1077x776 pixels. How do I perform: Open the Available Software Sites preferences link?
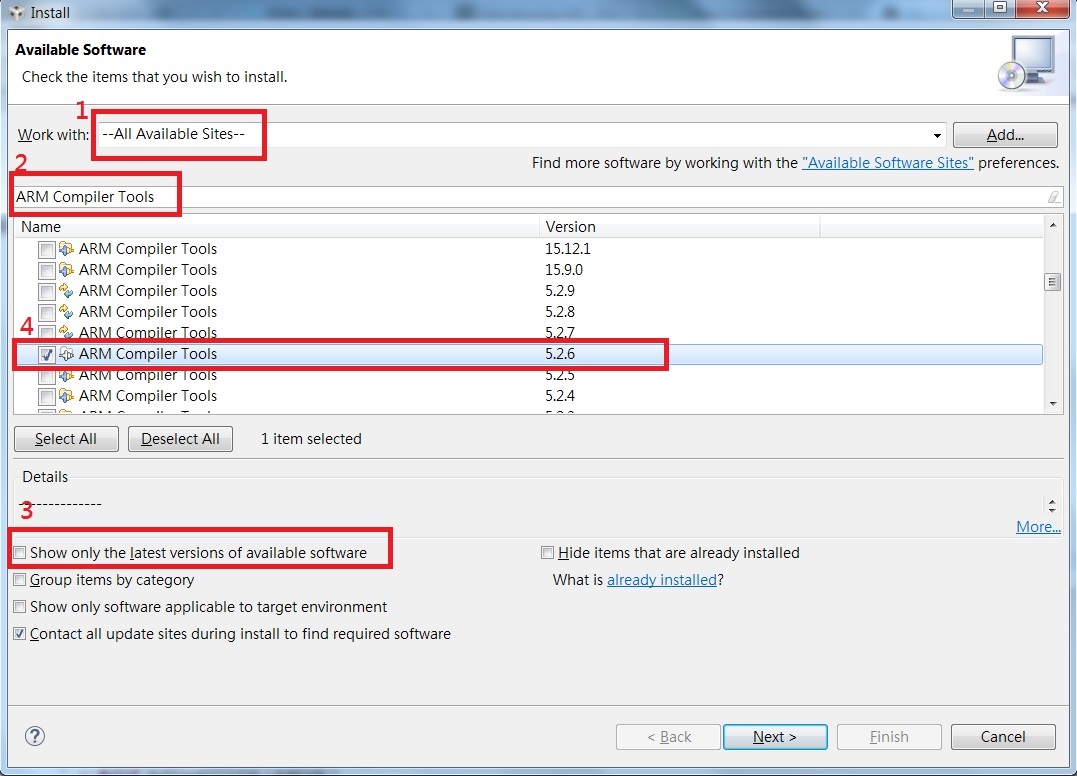[x=887, y=163]
